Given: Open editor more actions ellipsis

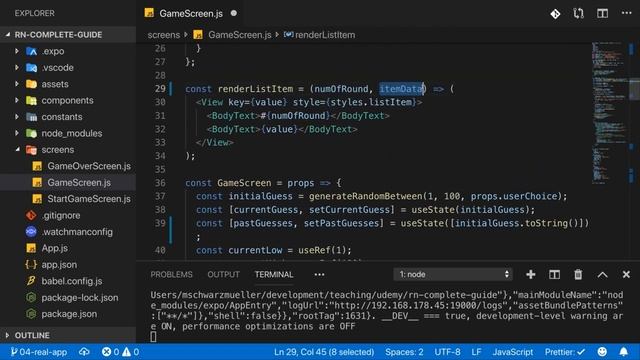Looking at the screenshot, I should pyautogui.click(x=627, y=13).
